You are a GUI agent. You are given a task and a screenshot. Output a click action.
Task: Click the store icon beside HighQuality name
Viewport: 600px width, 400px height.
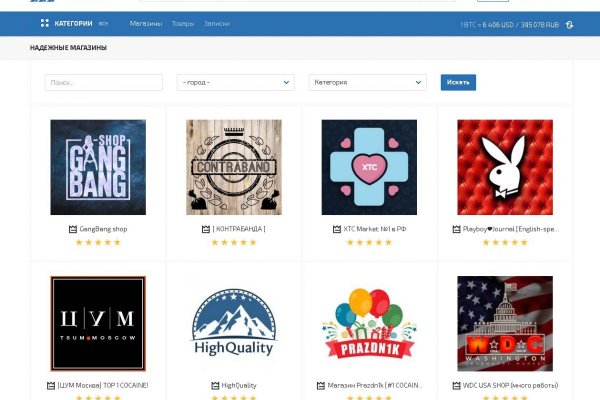click(215, 385)
